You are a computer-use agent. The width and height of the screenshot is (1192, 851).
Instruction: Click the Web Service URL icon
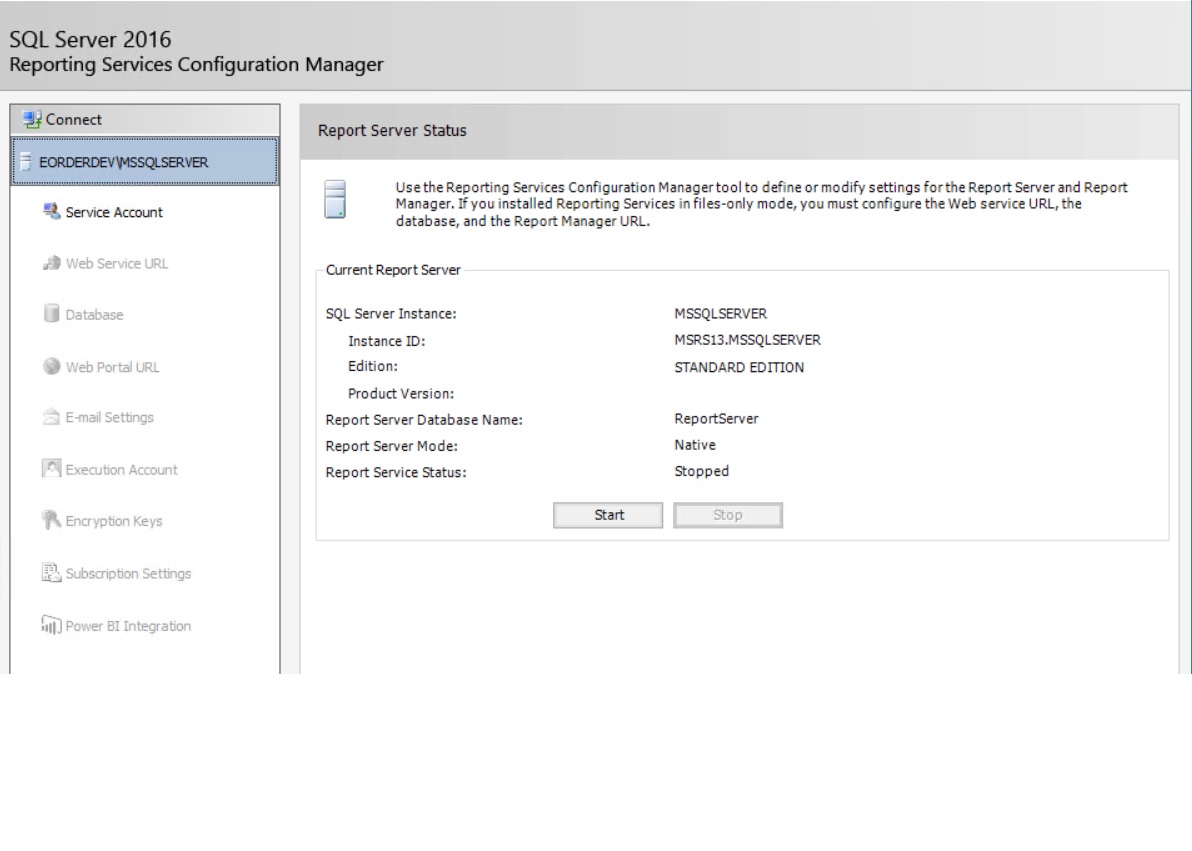(51, 263)
